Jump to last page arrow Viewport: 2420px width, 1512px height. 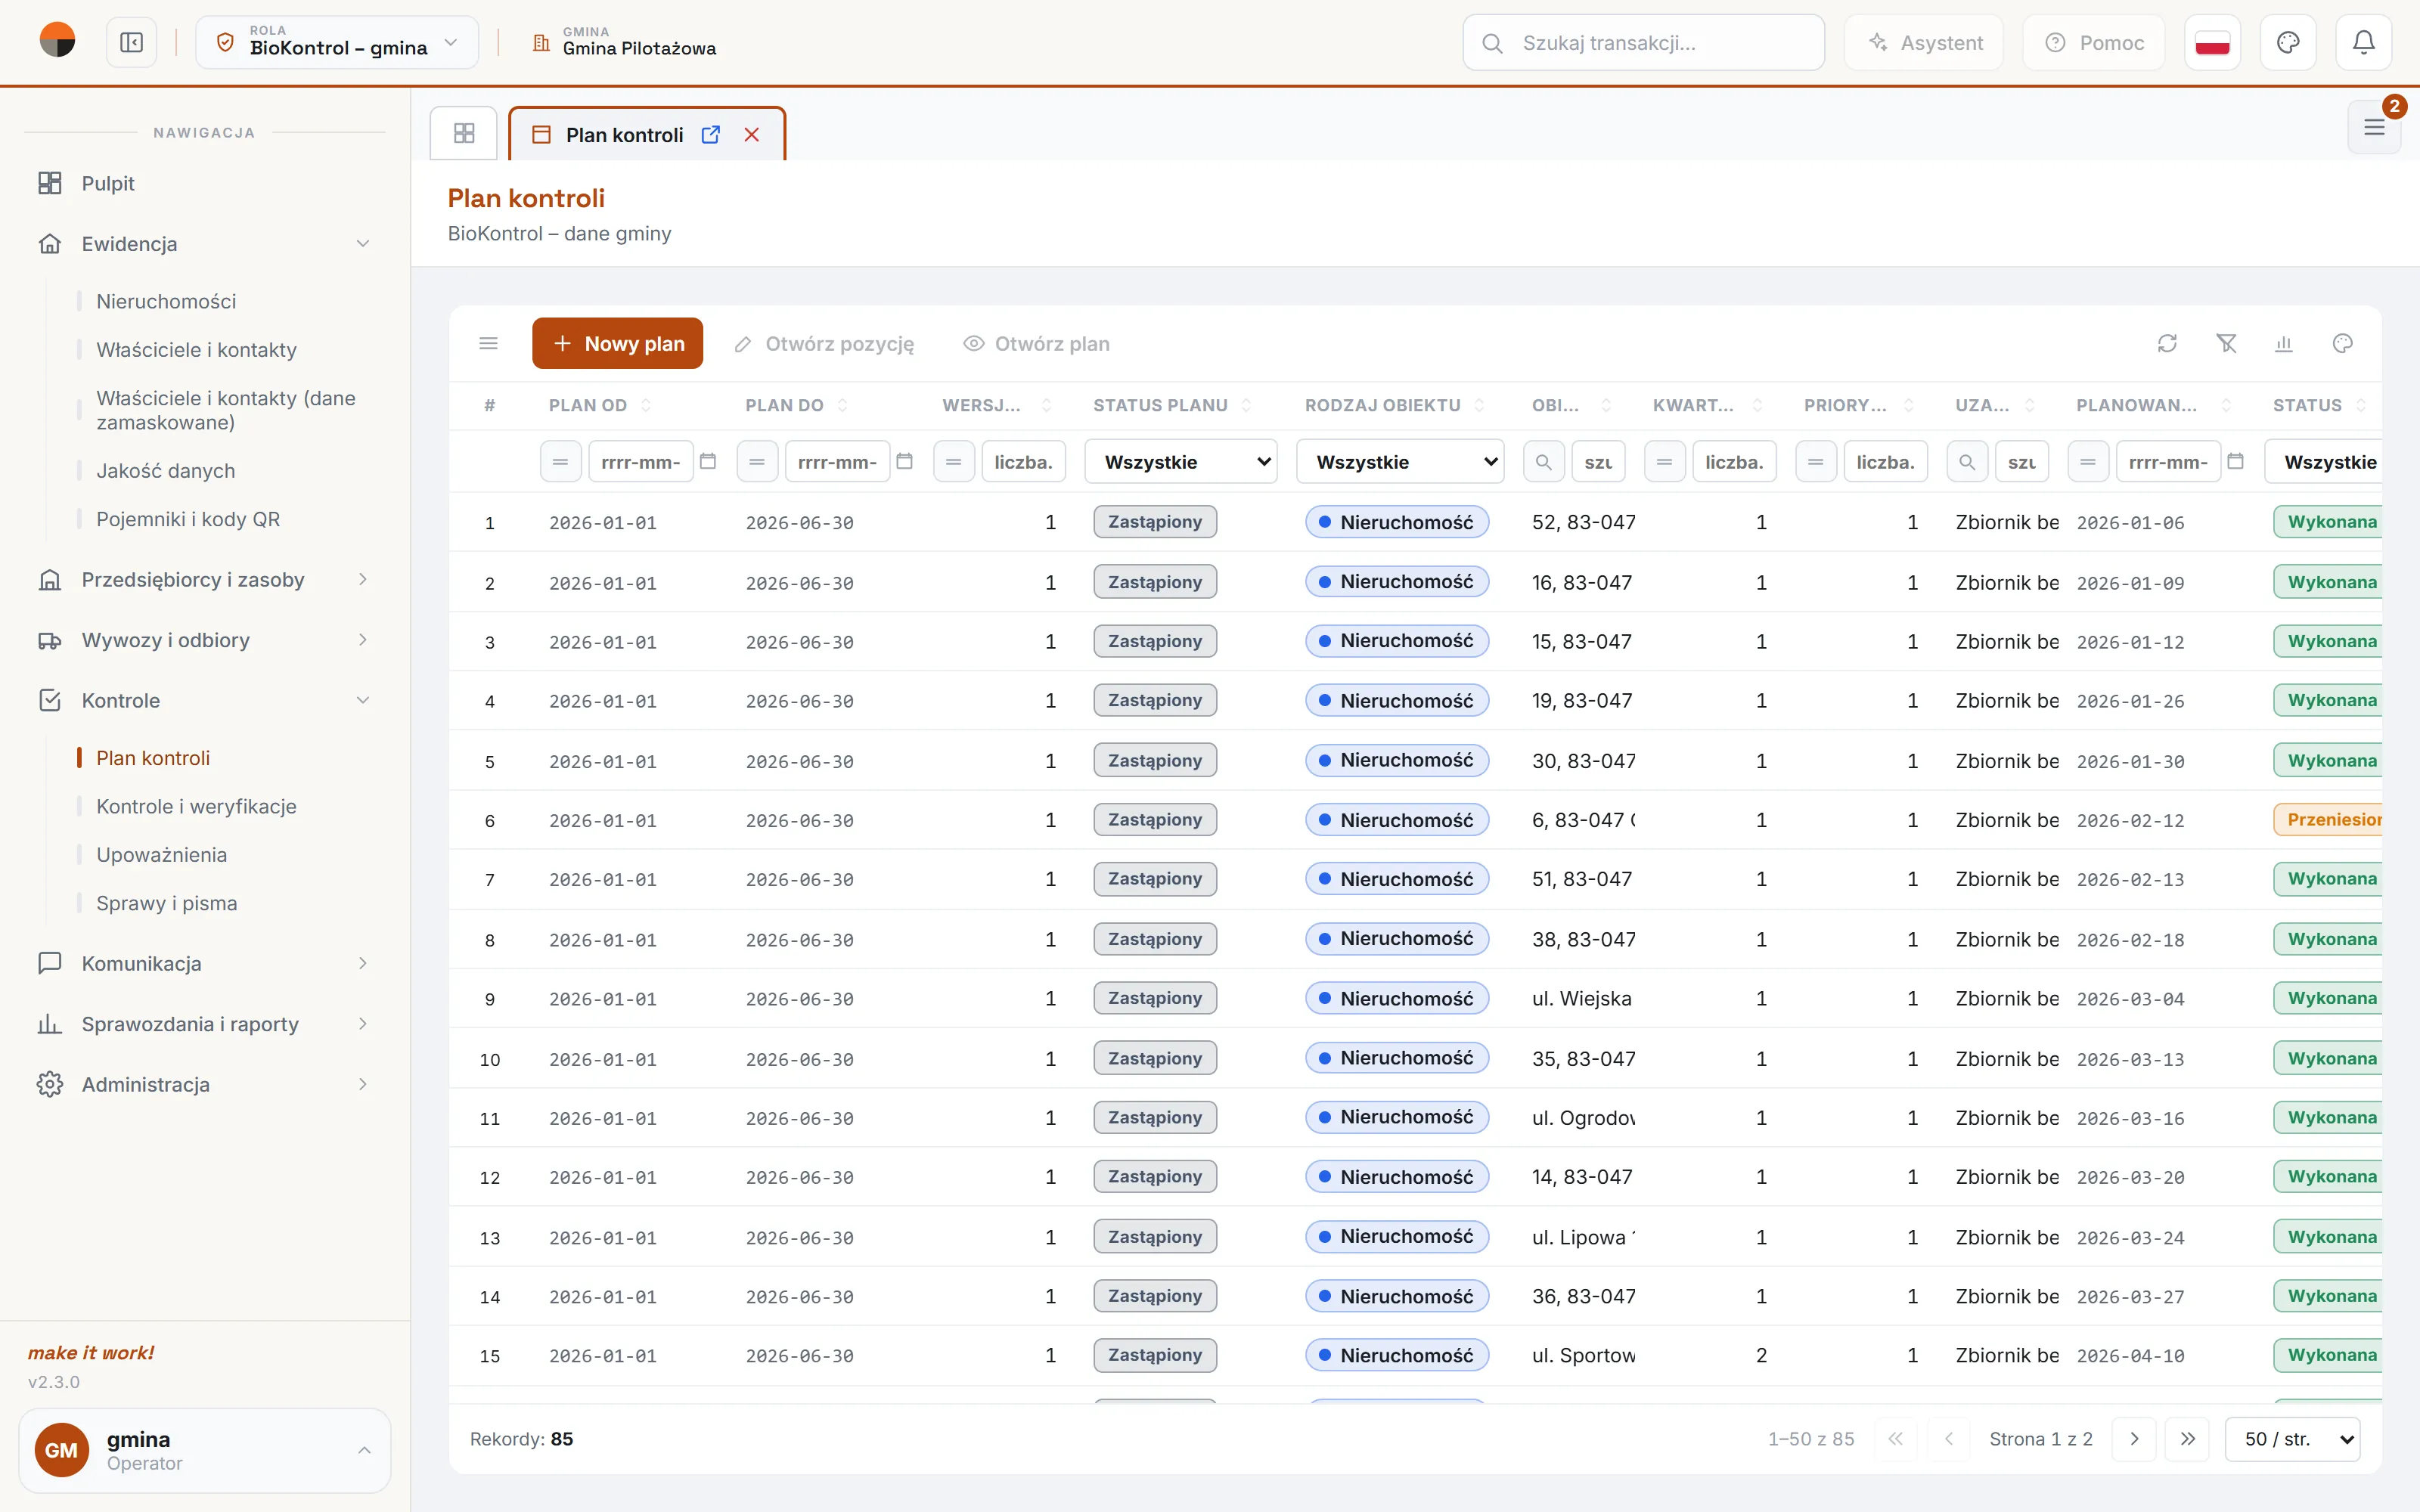(x=2188, y=1439)
